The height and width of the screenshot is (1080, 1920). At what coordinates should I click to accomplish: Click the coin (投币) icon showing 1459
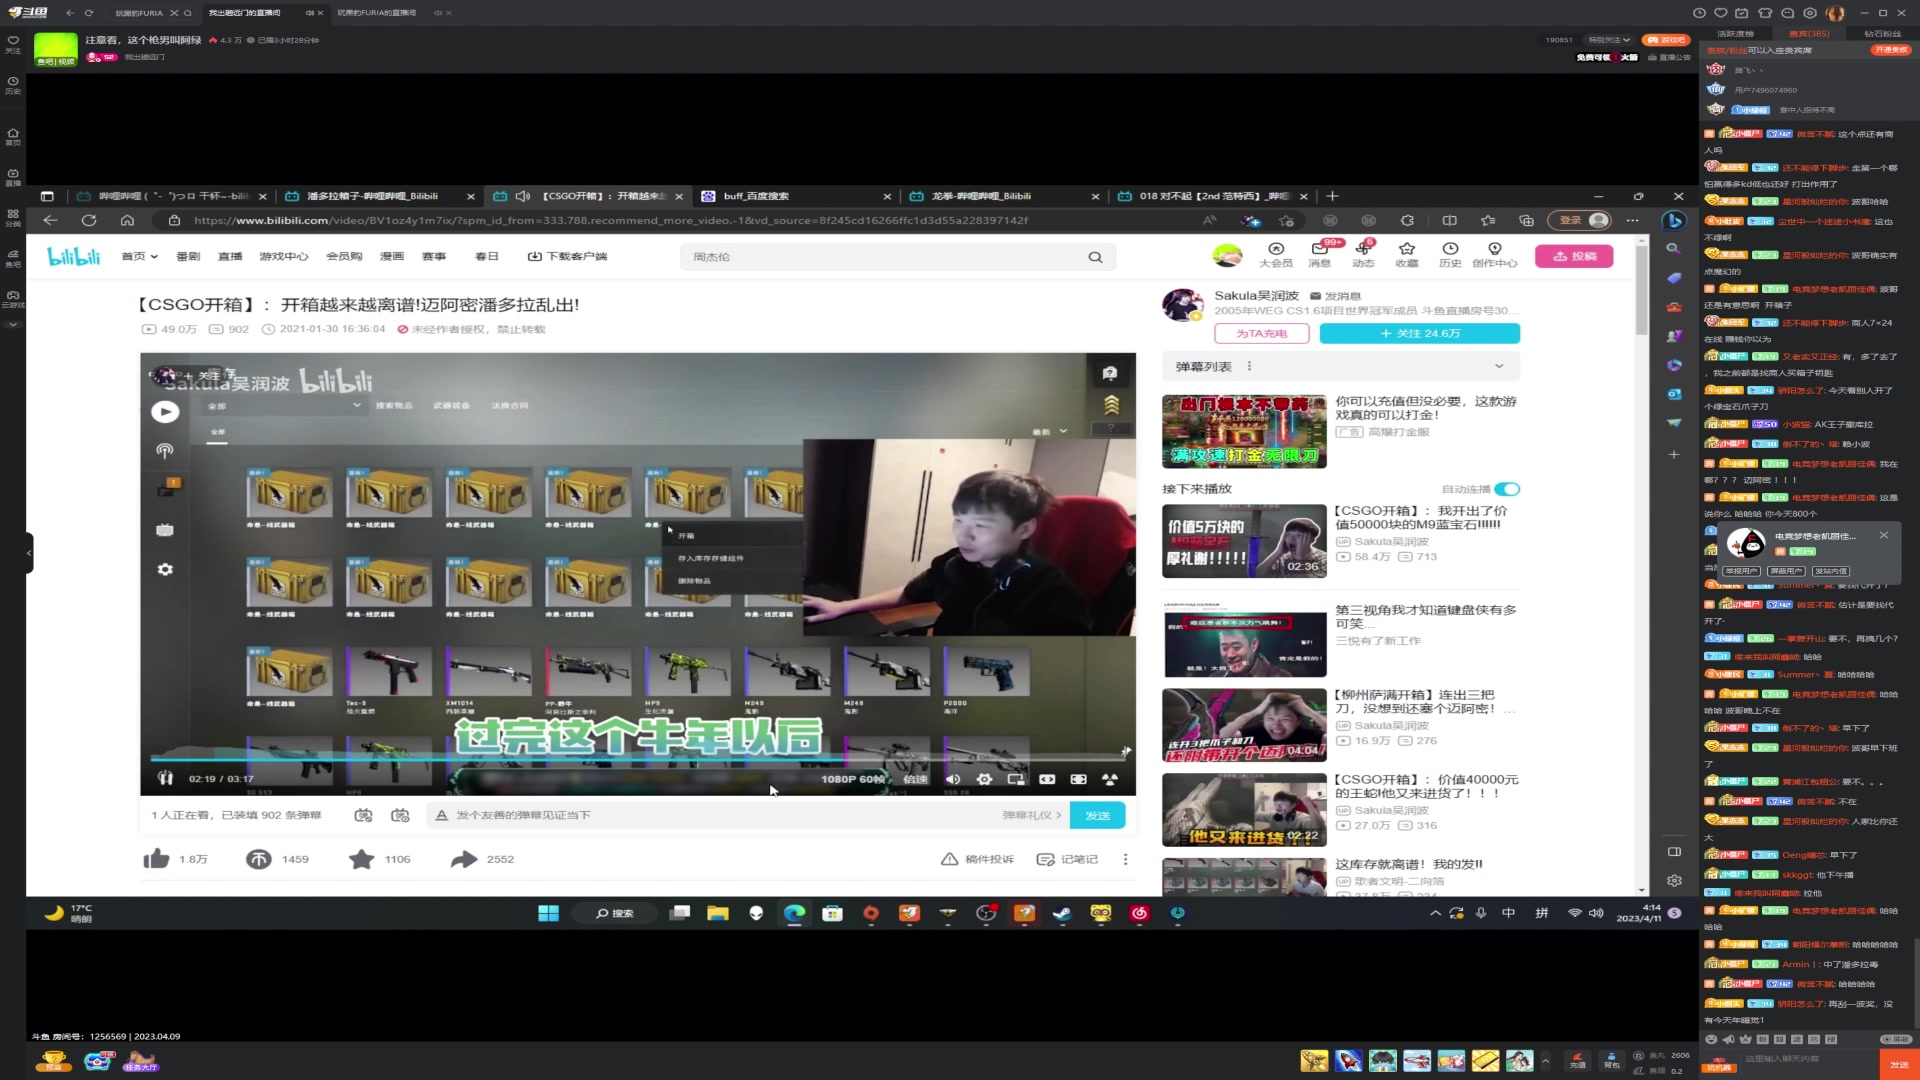(x=258, y=859)
